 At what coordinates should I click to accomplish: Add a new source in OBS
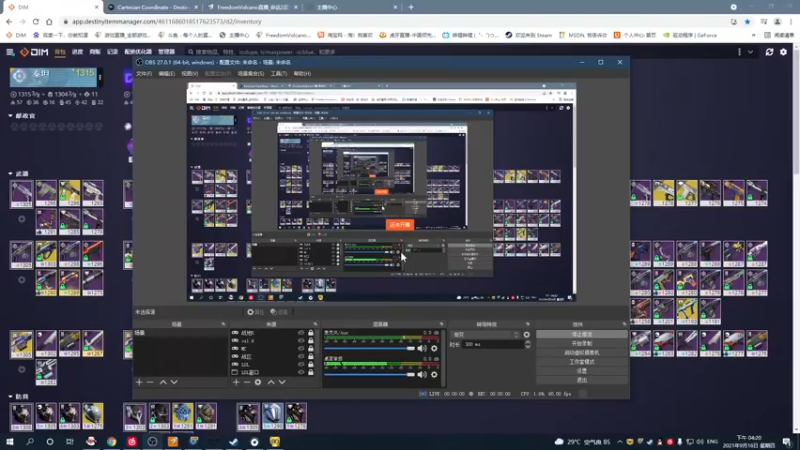click(236, 382)
